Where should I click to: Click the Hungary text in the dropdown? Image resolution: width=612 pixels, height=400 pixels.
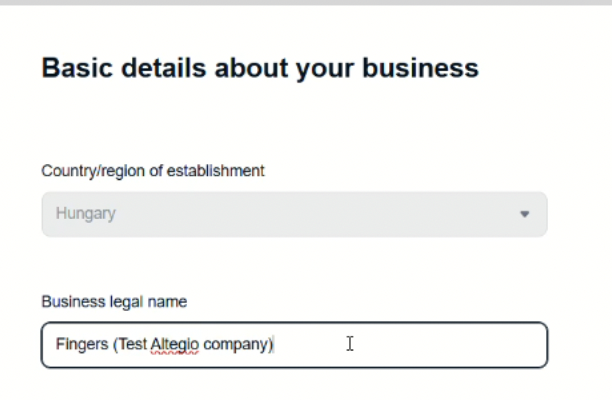pos(85,214)
